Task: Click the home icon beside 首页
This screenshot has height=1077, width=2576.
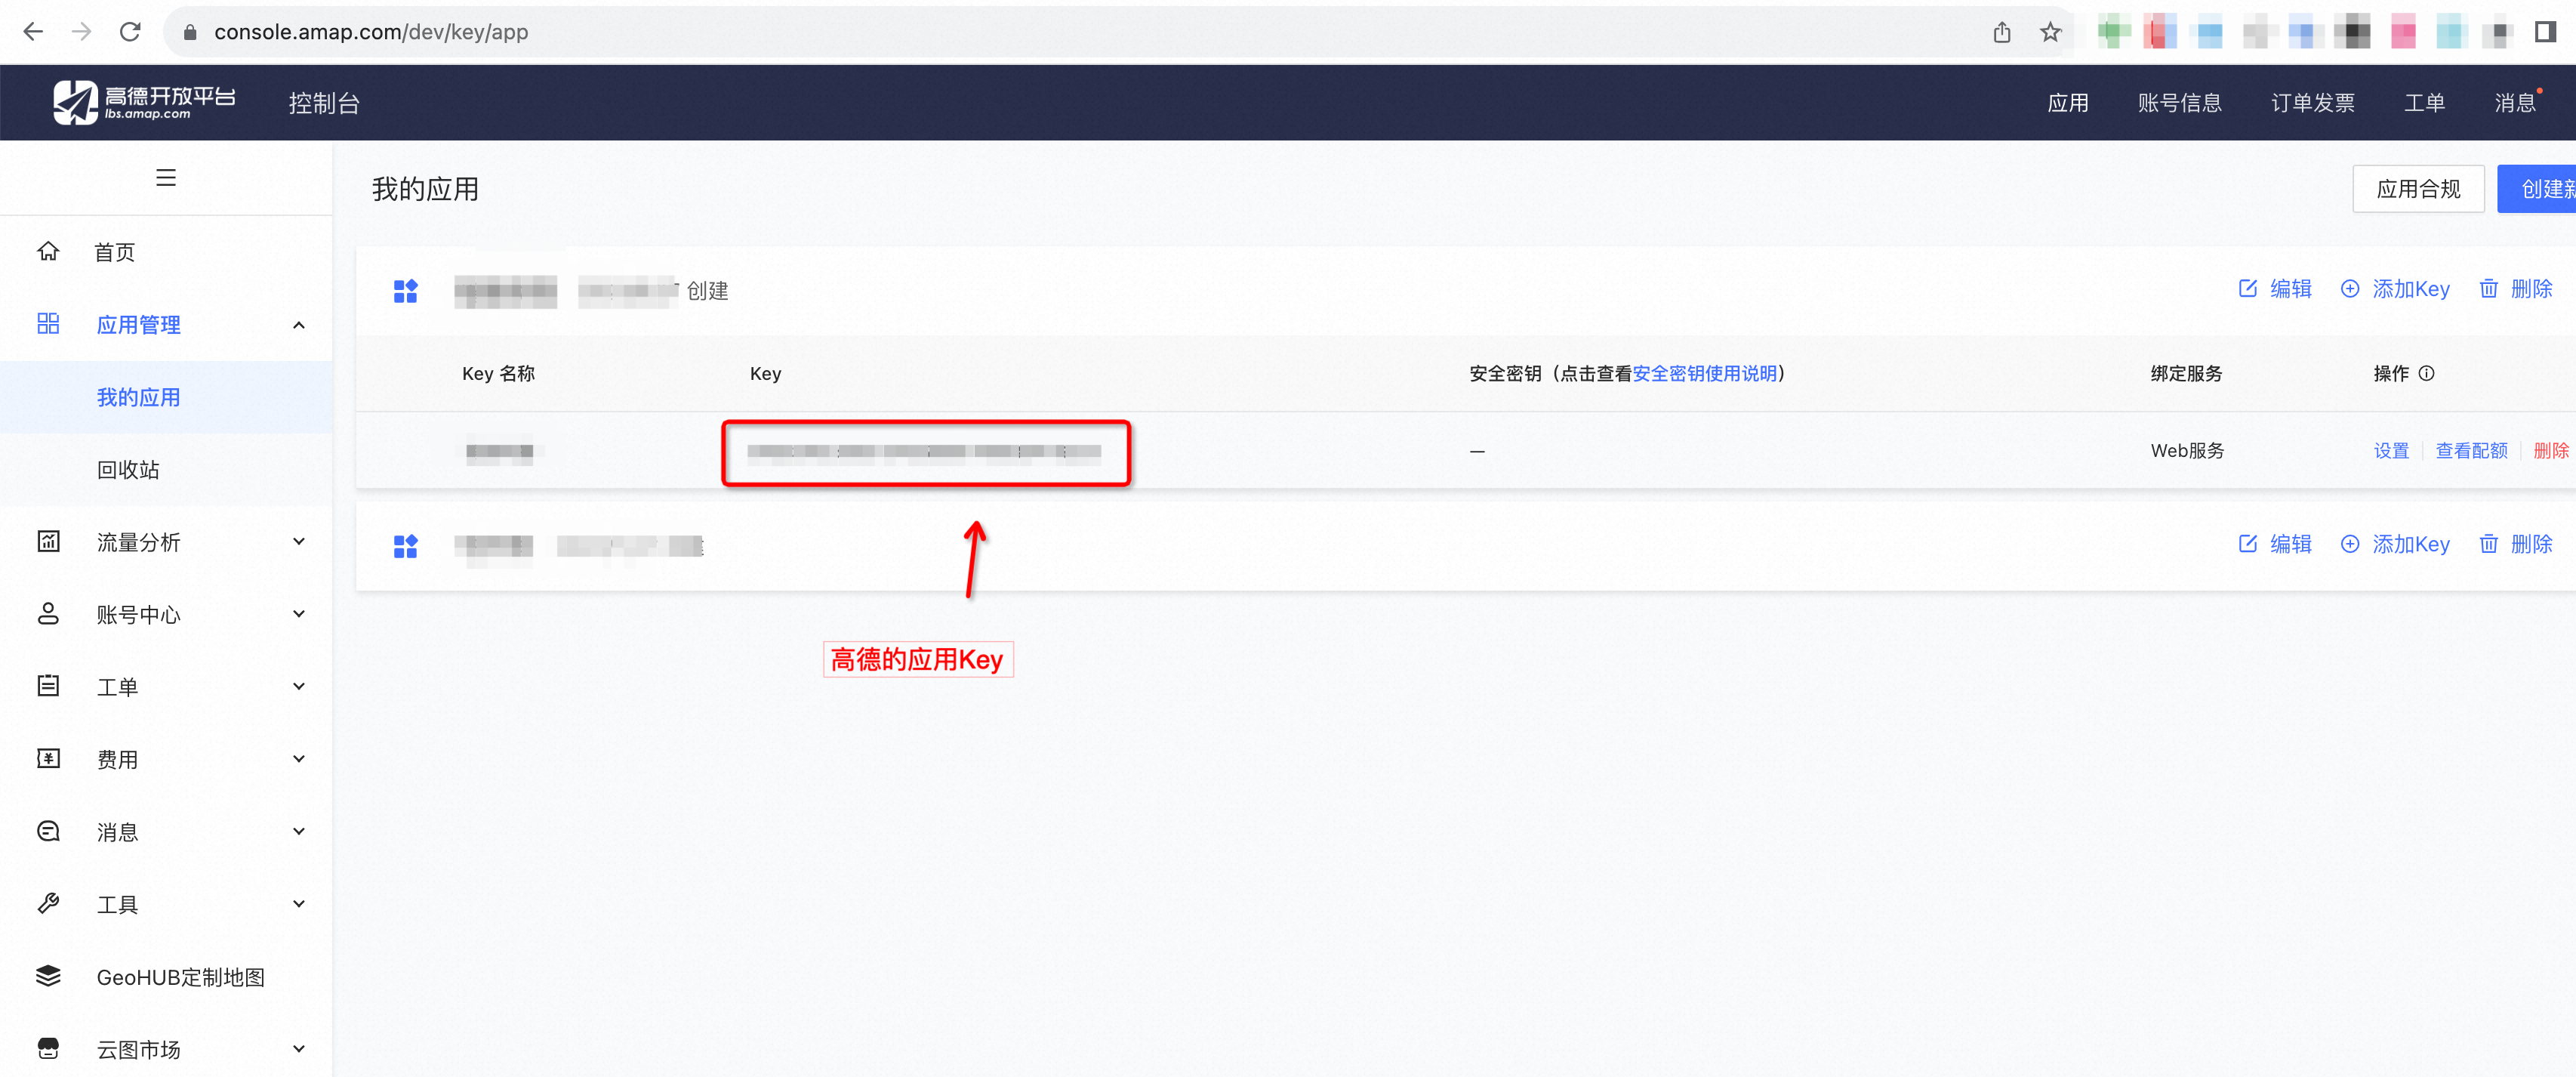Action: 48,251
